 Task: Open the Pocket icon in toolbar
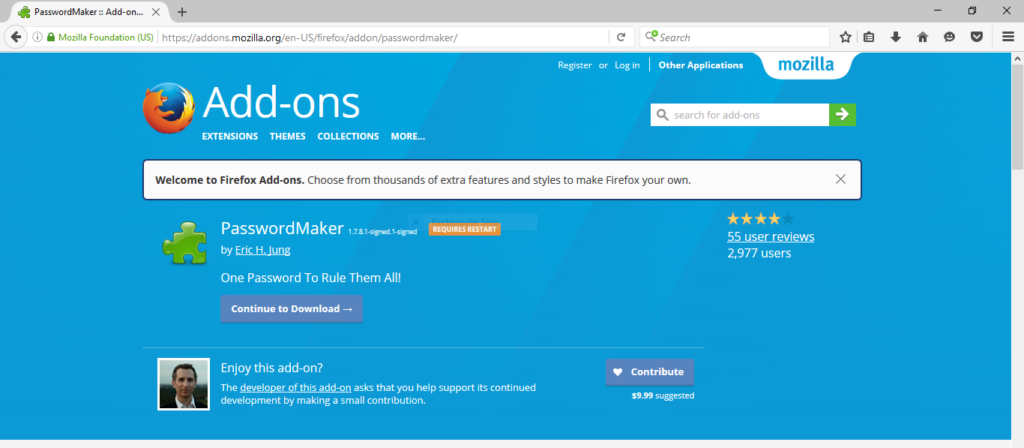pyautogui.click(x=975, y=37)
